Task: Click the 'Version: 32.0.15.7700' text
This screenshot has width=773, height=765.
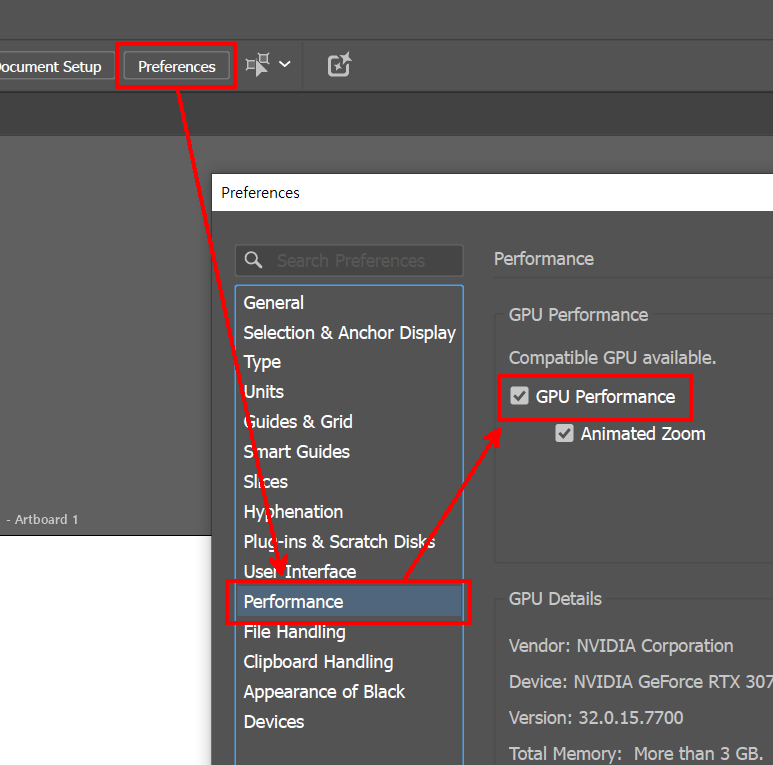Action: coord(596,718)
